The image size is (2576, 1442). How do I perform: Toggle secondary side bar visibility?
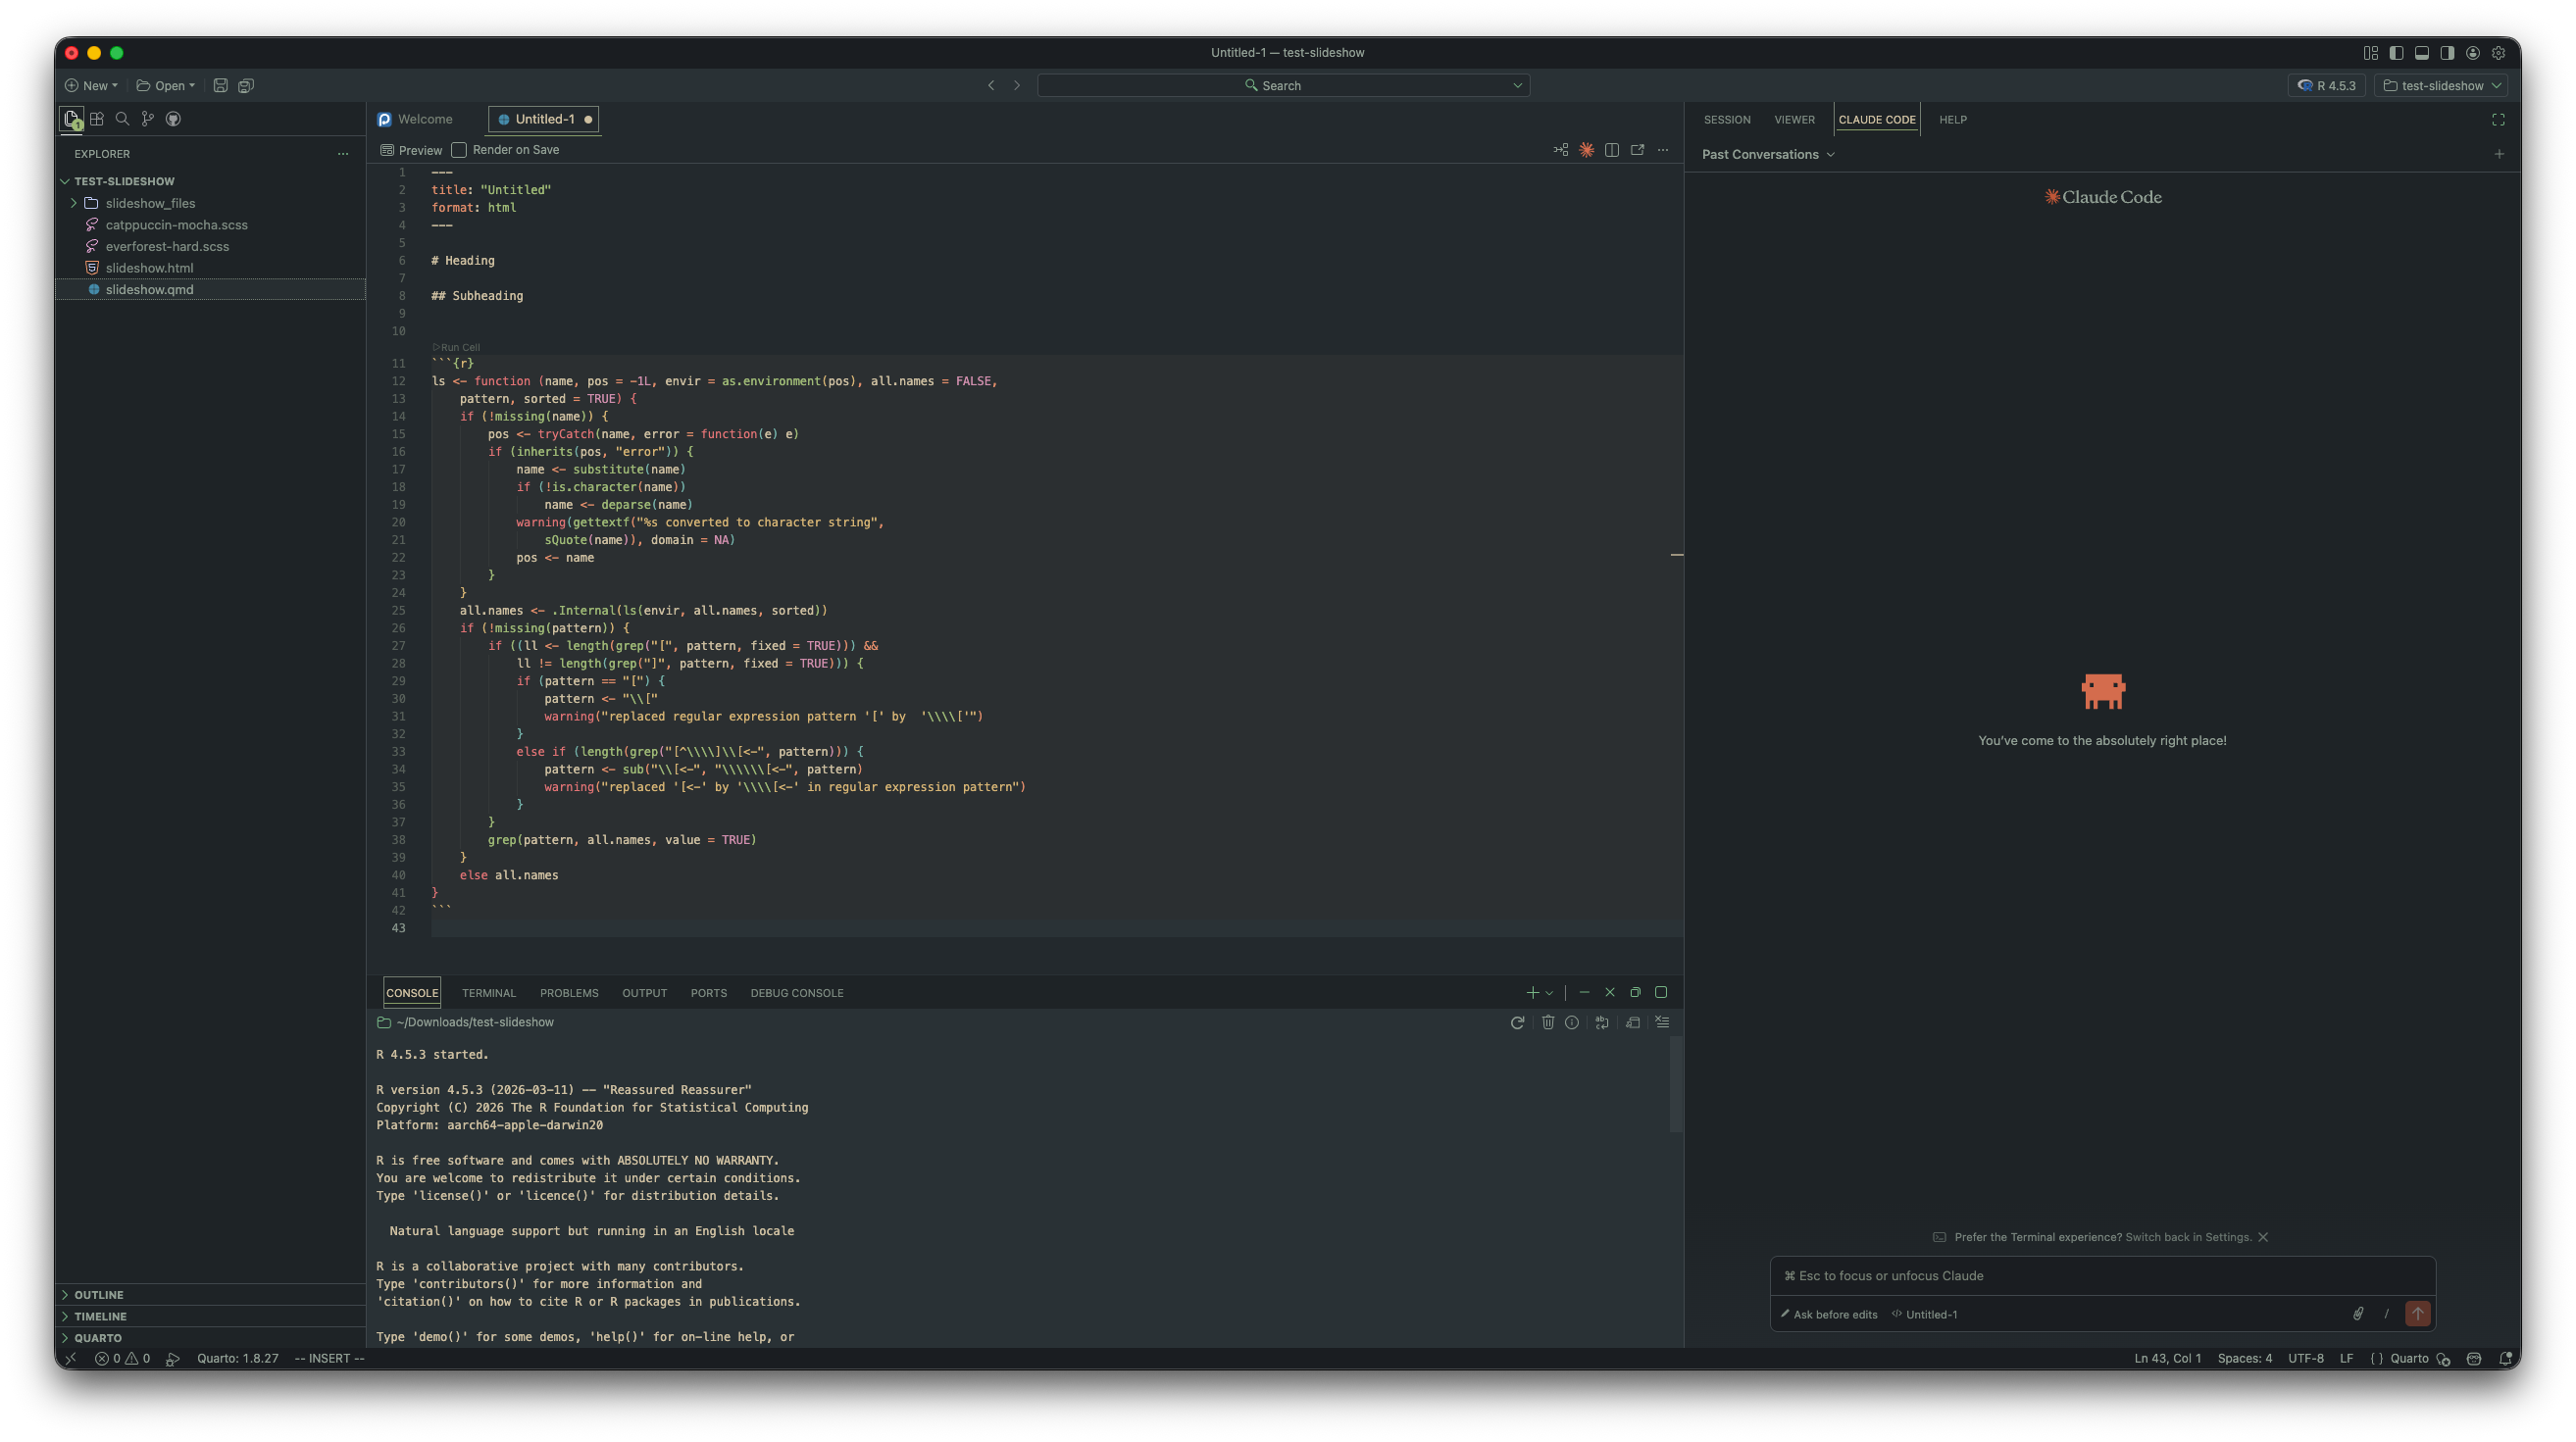[2447, 53]
